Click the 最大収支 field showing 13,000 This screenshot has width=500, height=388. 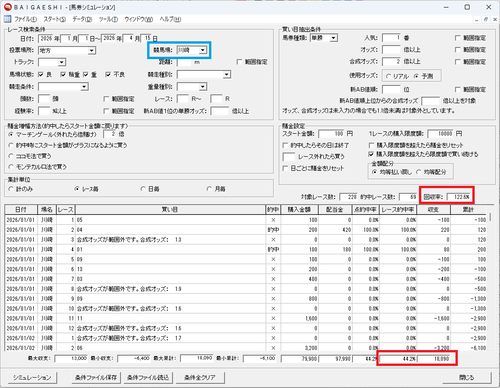71,359
